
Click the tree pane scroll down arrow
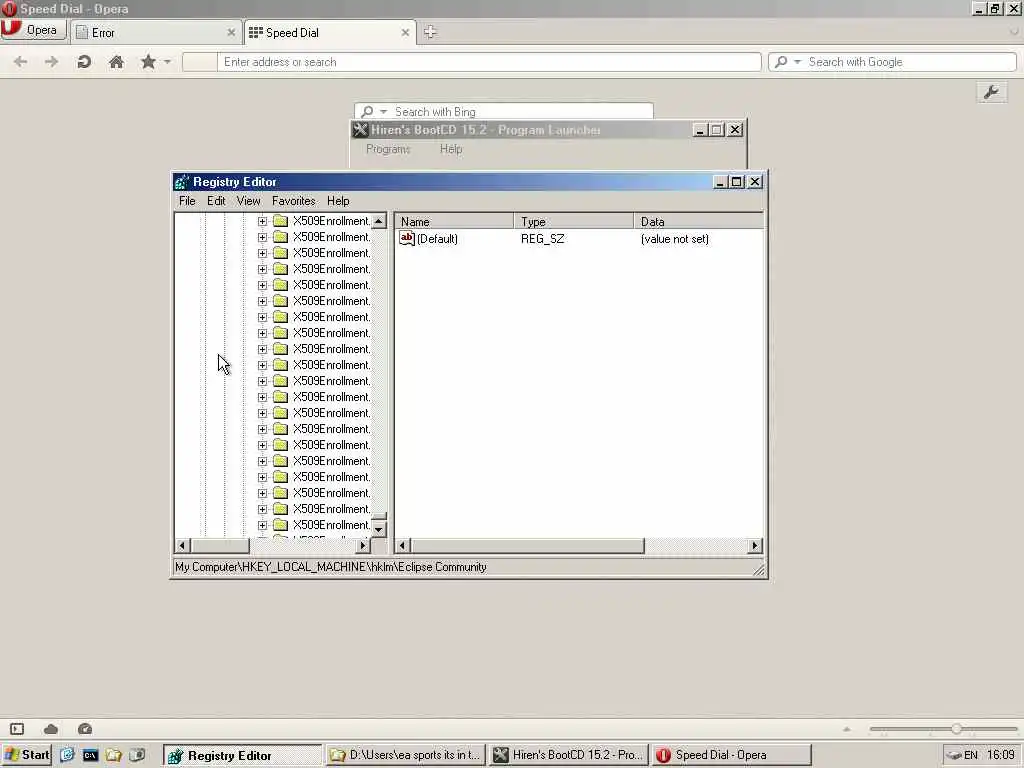pos(379,529)
